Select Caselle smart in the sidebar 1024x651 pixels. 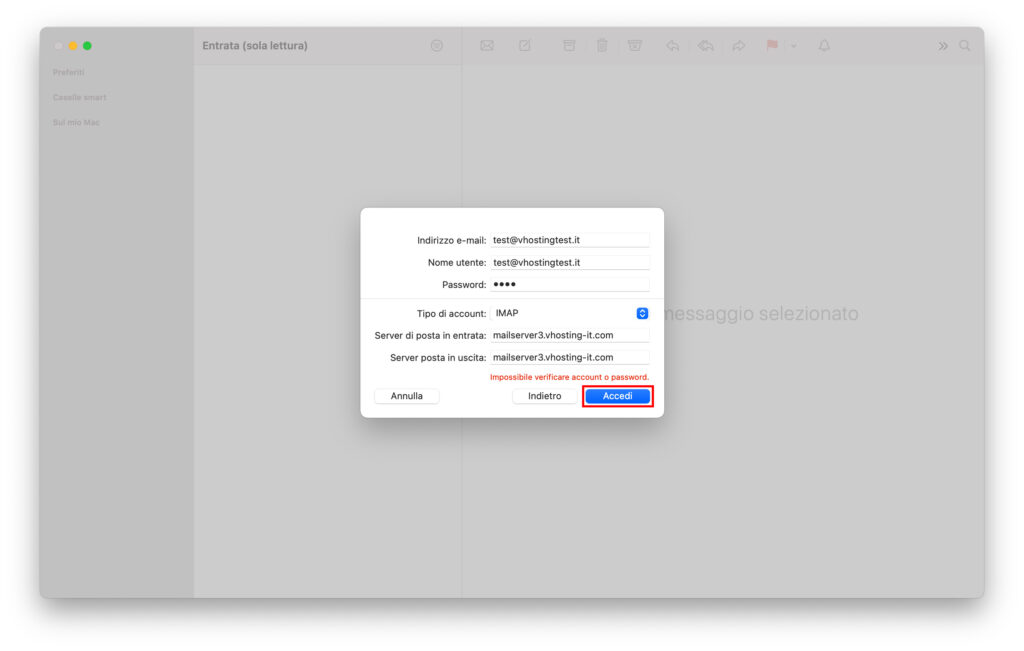(x=80, y=97)
